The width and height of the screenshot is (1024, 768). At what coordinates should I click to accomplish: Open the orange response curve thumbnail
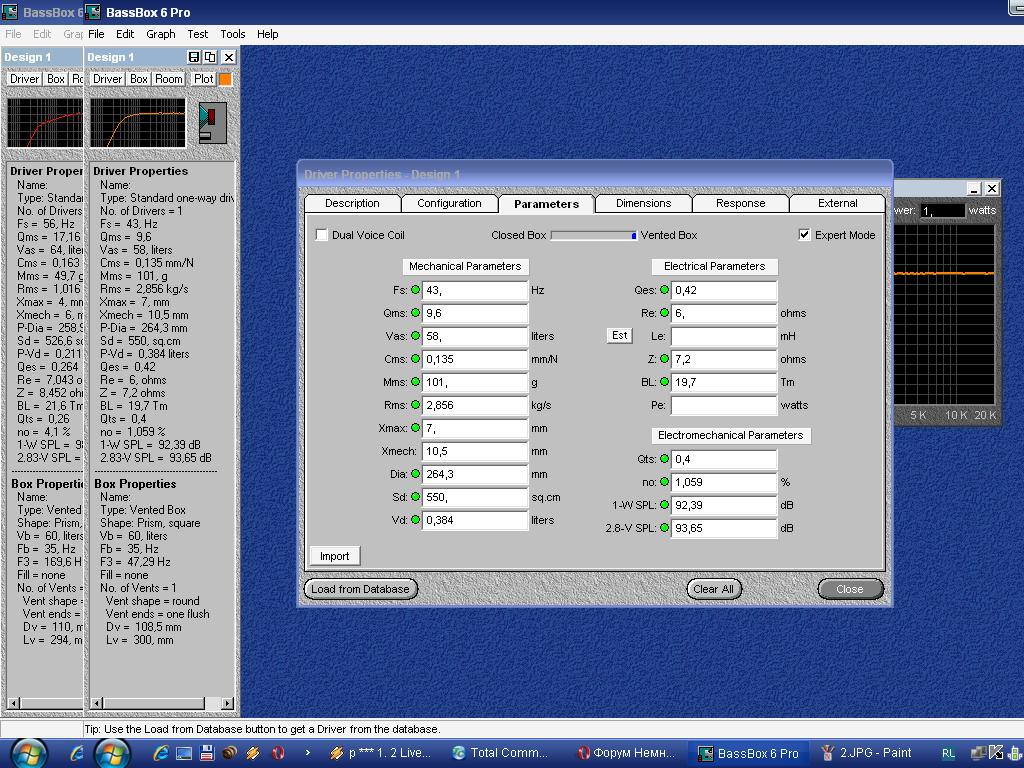tap(138, 123)
